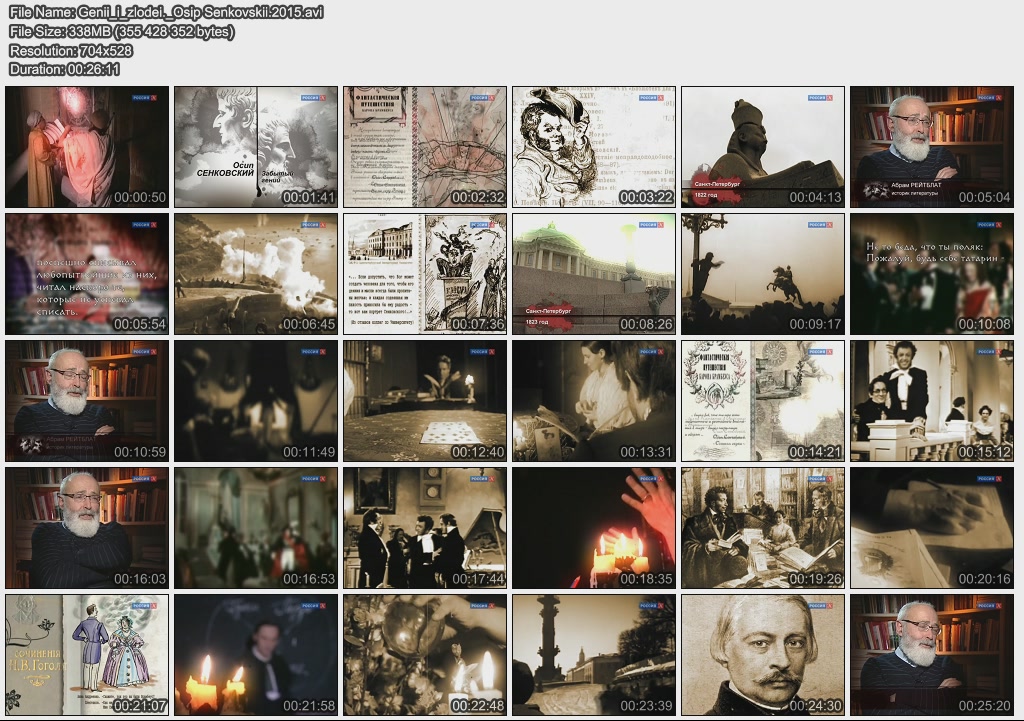Screen dimensions: 1024x721
Task: Click the thumbnail timestamped 00:00:50
Action: (87, 147)
